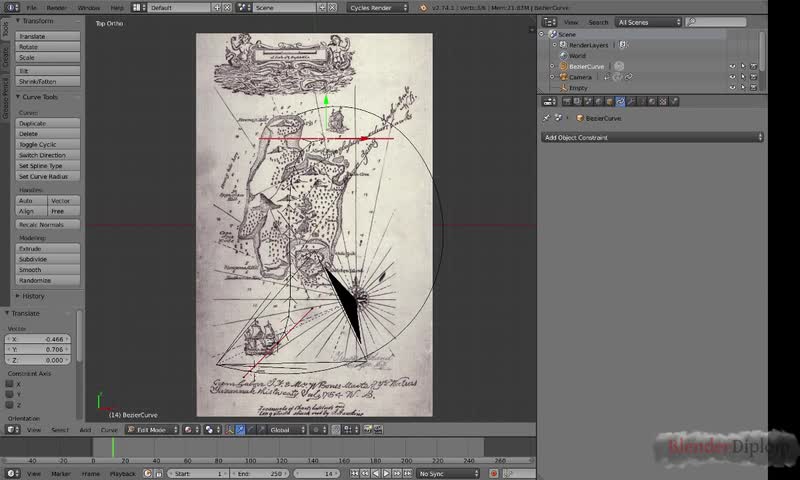
Task: Open the Help menu
Action: (x=117, y=8)
